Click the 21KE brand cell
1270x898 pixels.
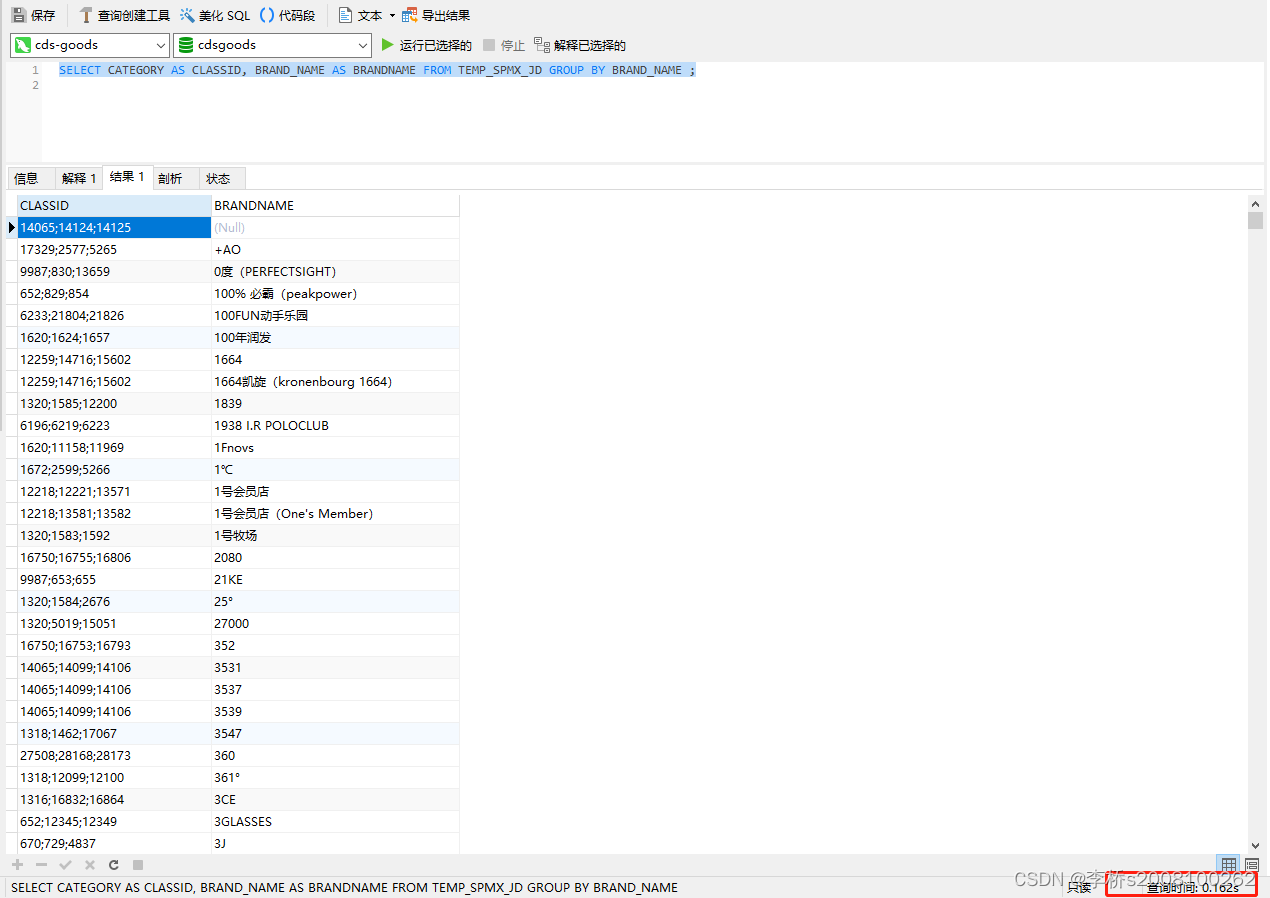(335, 579)
